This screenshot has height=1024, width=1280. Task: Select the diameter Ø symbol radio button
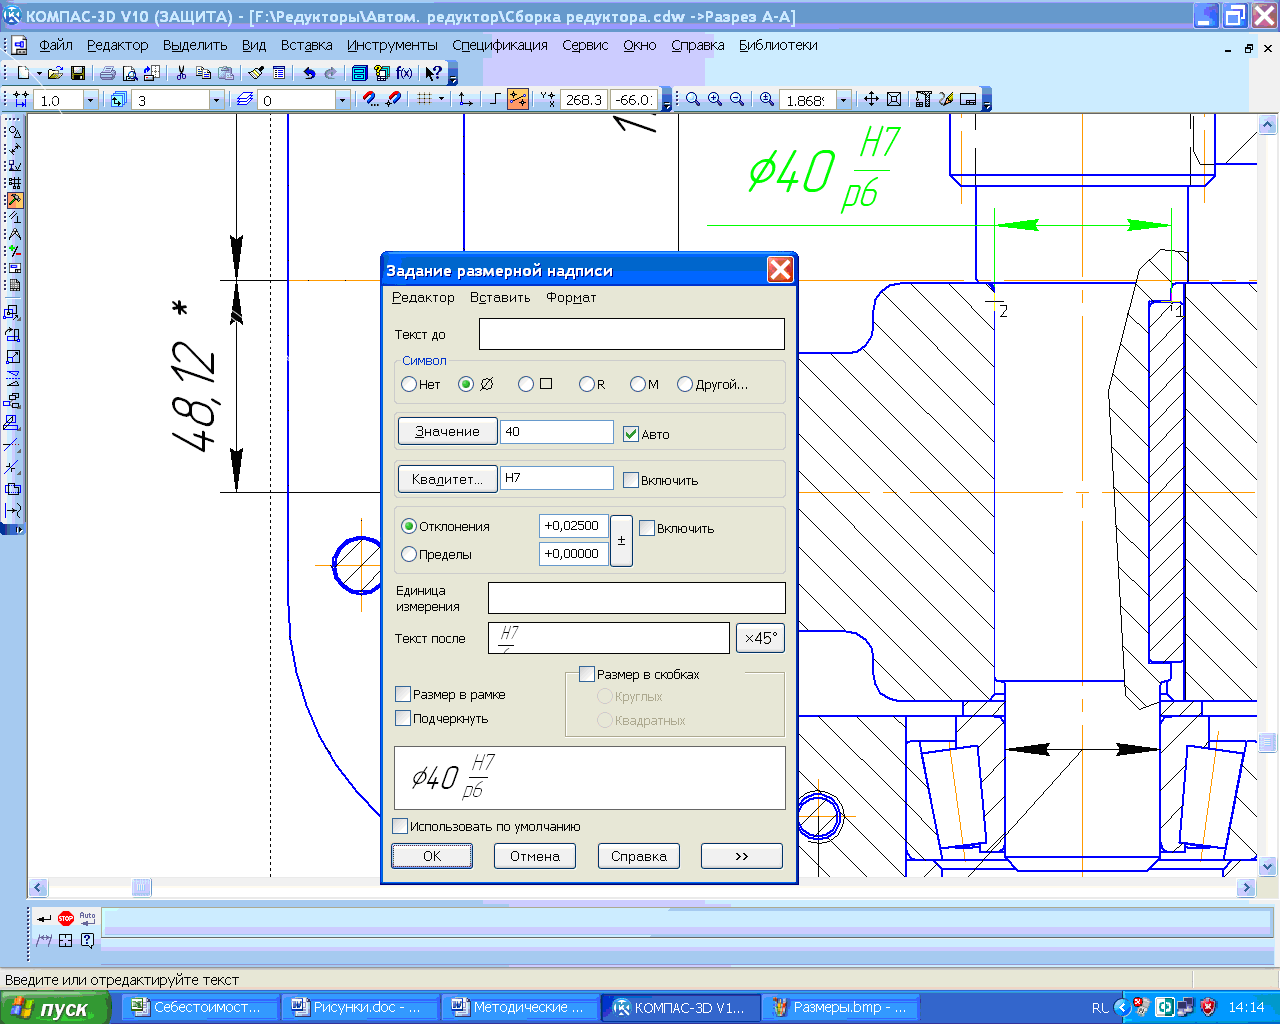click(x=466, y=384)
